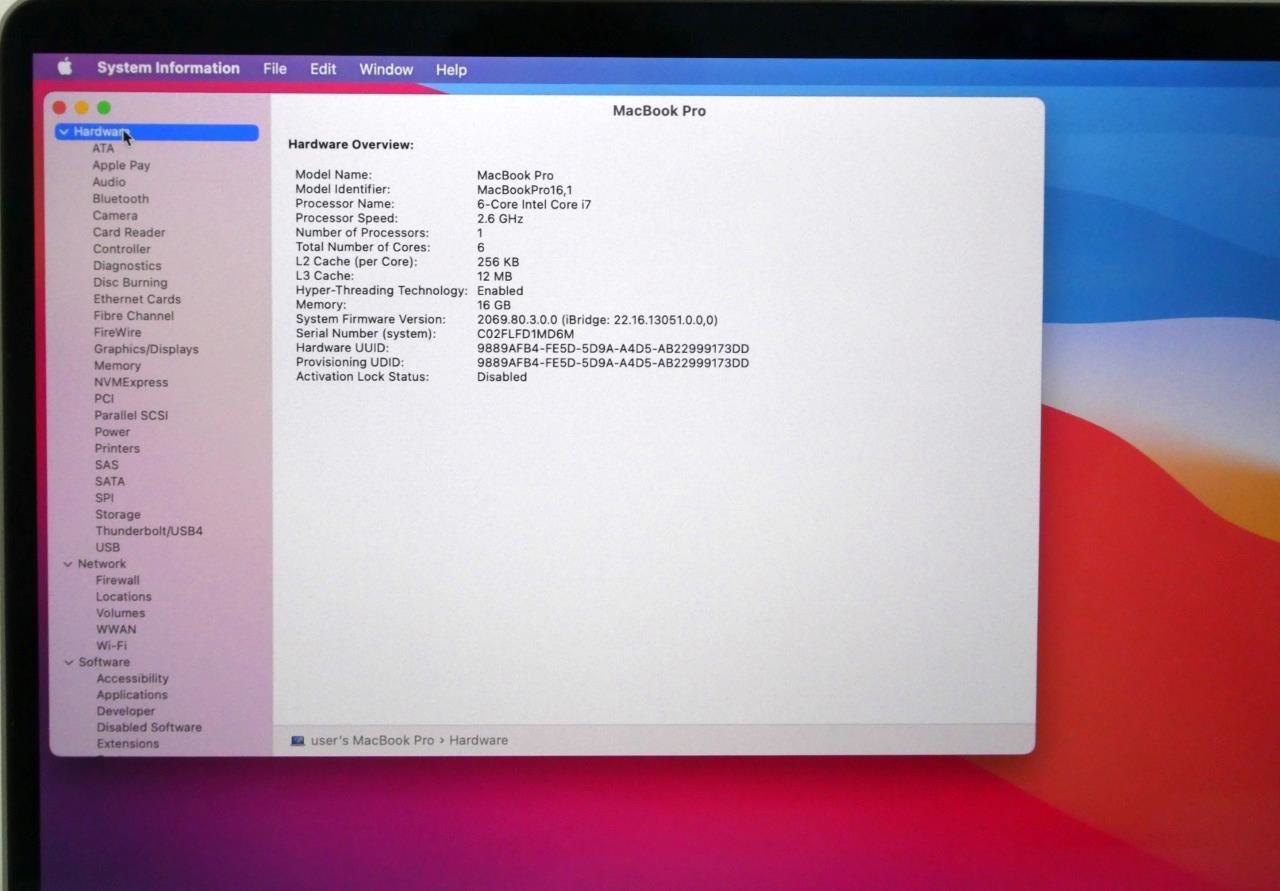Collapse the Network section chevron
The height and width of the screenshot is (891, 1280).
point(68,564)
